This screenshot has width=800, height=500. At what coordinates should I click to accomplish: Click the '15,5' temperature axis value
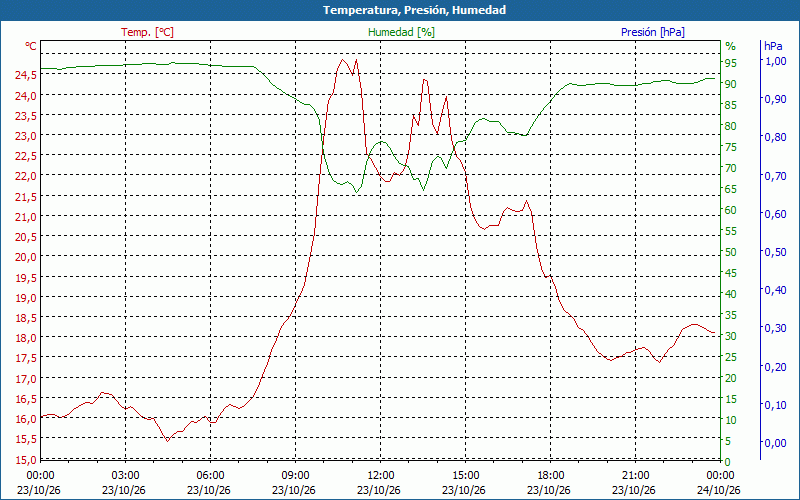point(26,439)
